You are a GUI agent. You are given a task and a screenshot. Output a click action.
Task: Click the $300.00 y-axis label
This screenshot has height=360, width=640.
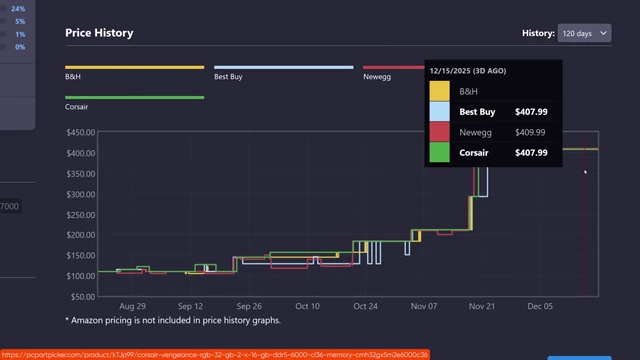(x=81, y=194)
